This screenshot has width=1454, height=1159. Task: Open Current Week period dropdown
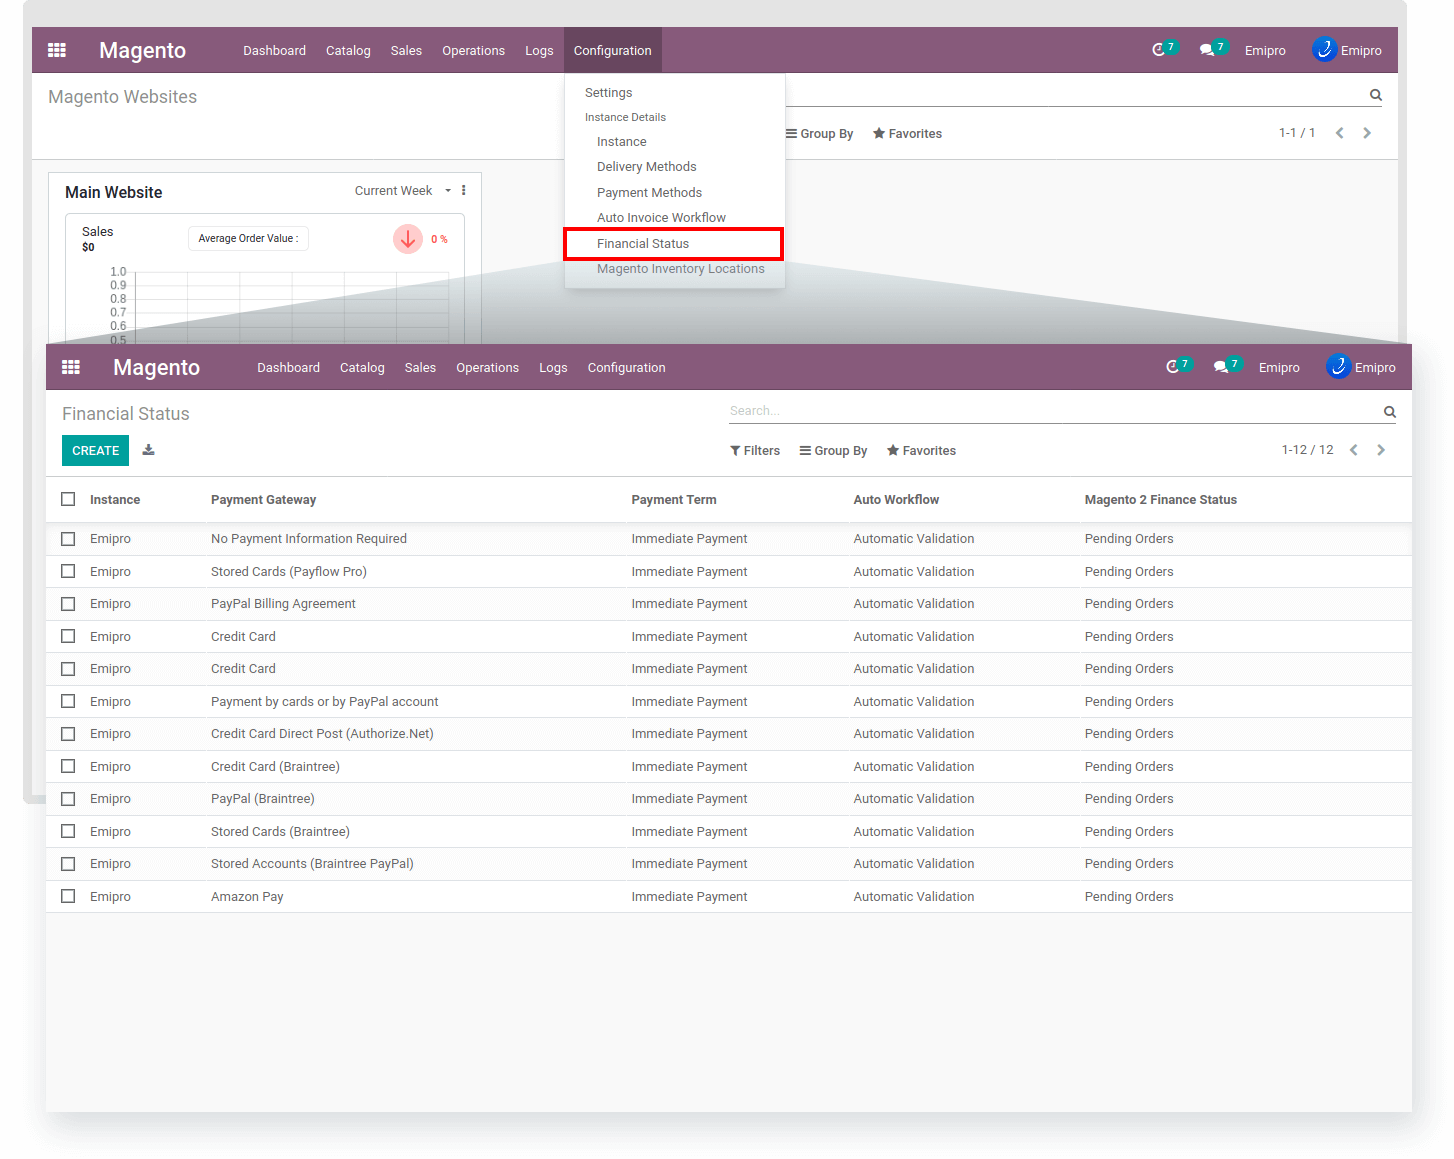coord(402,191)
